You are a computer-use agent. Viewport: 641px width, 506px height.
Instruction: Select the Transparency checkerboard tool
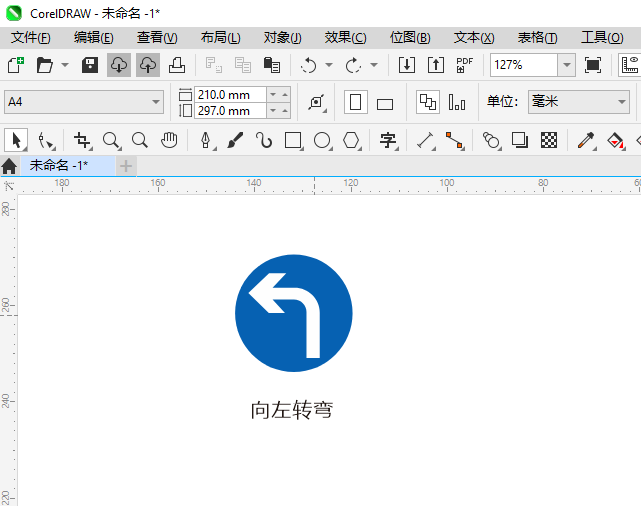click(549, 141)
